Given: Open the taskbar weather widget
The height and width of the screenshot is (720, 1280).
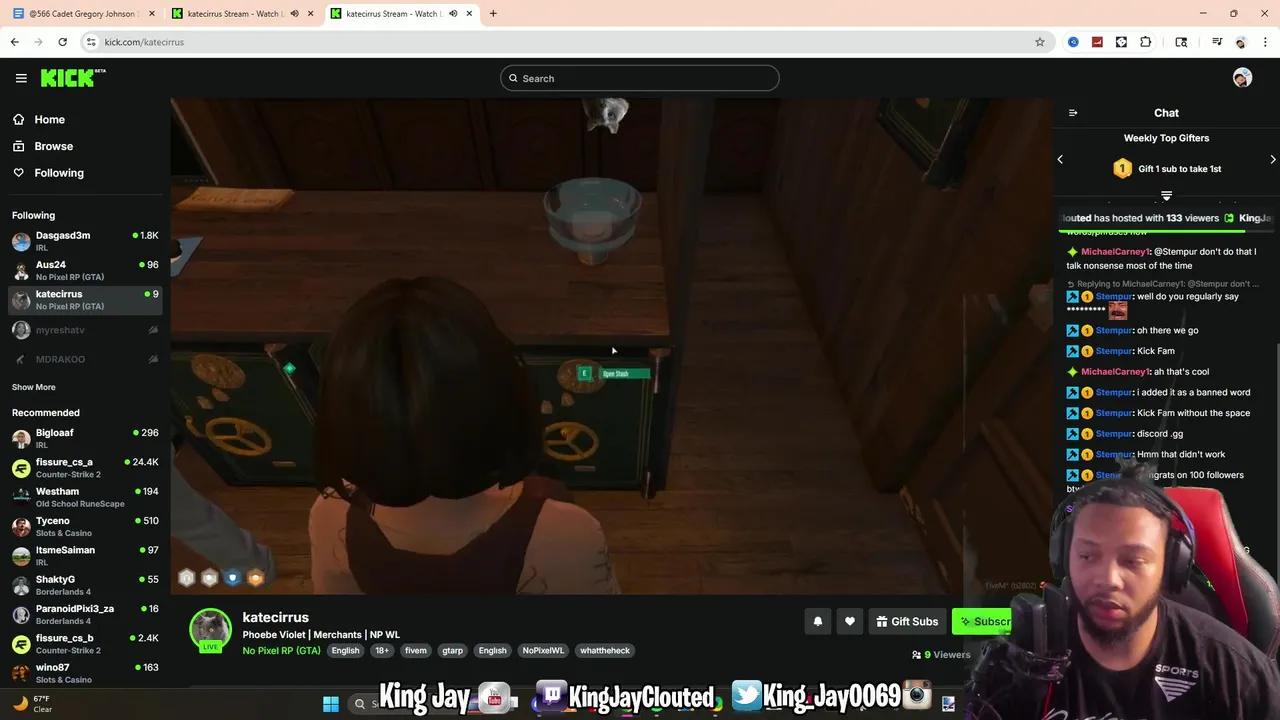Looking at the screenshot, I should (33, 703).
